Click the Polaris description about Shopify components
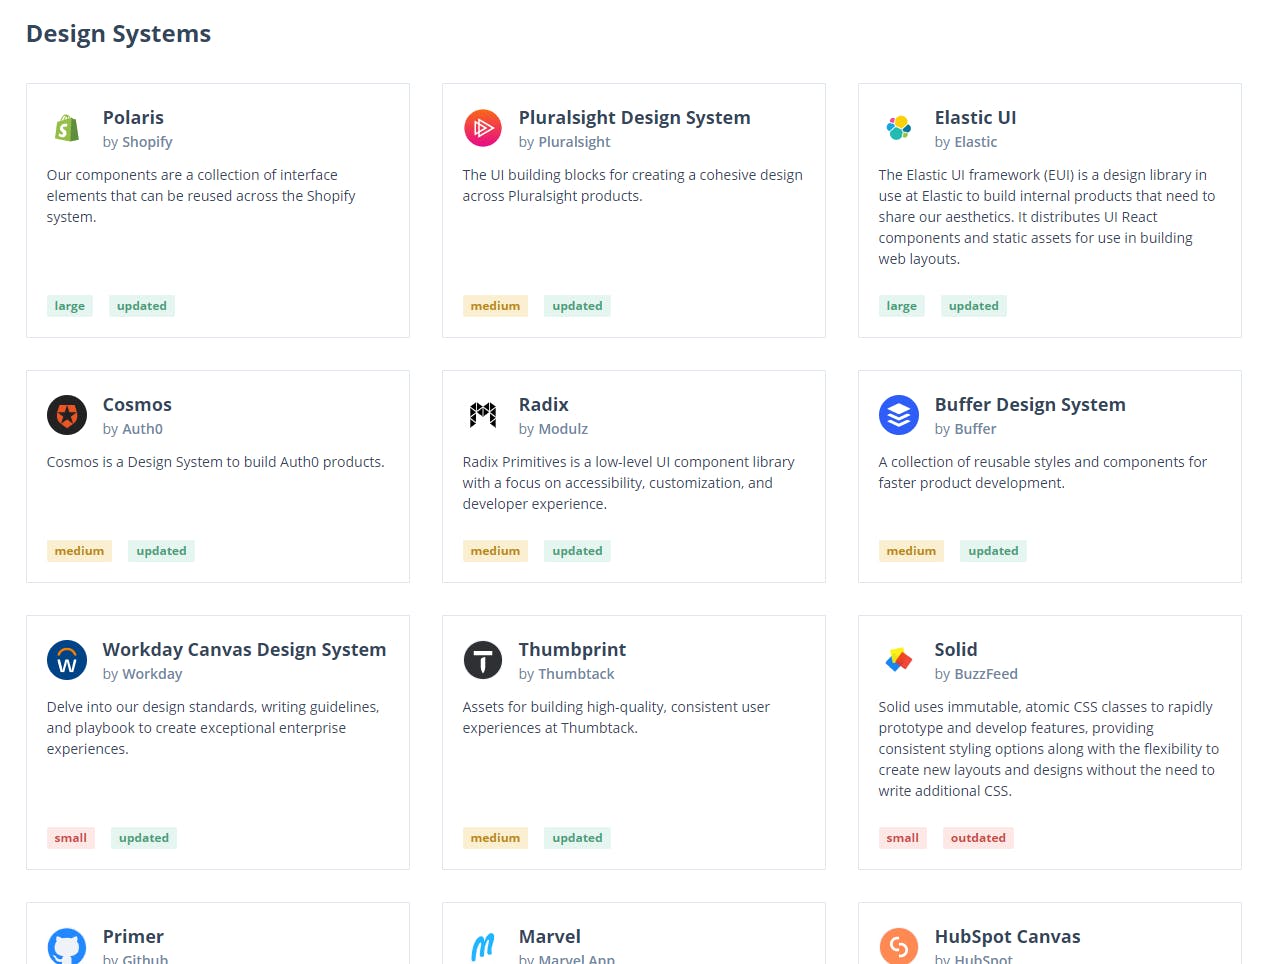The width and height of the screenshot is (1274, 964). pyautogui.click(x=201, y=196)
